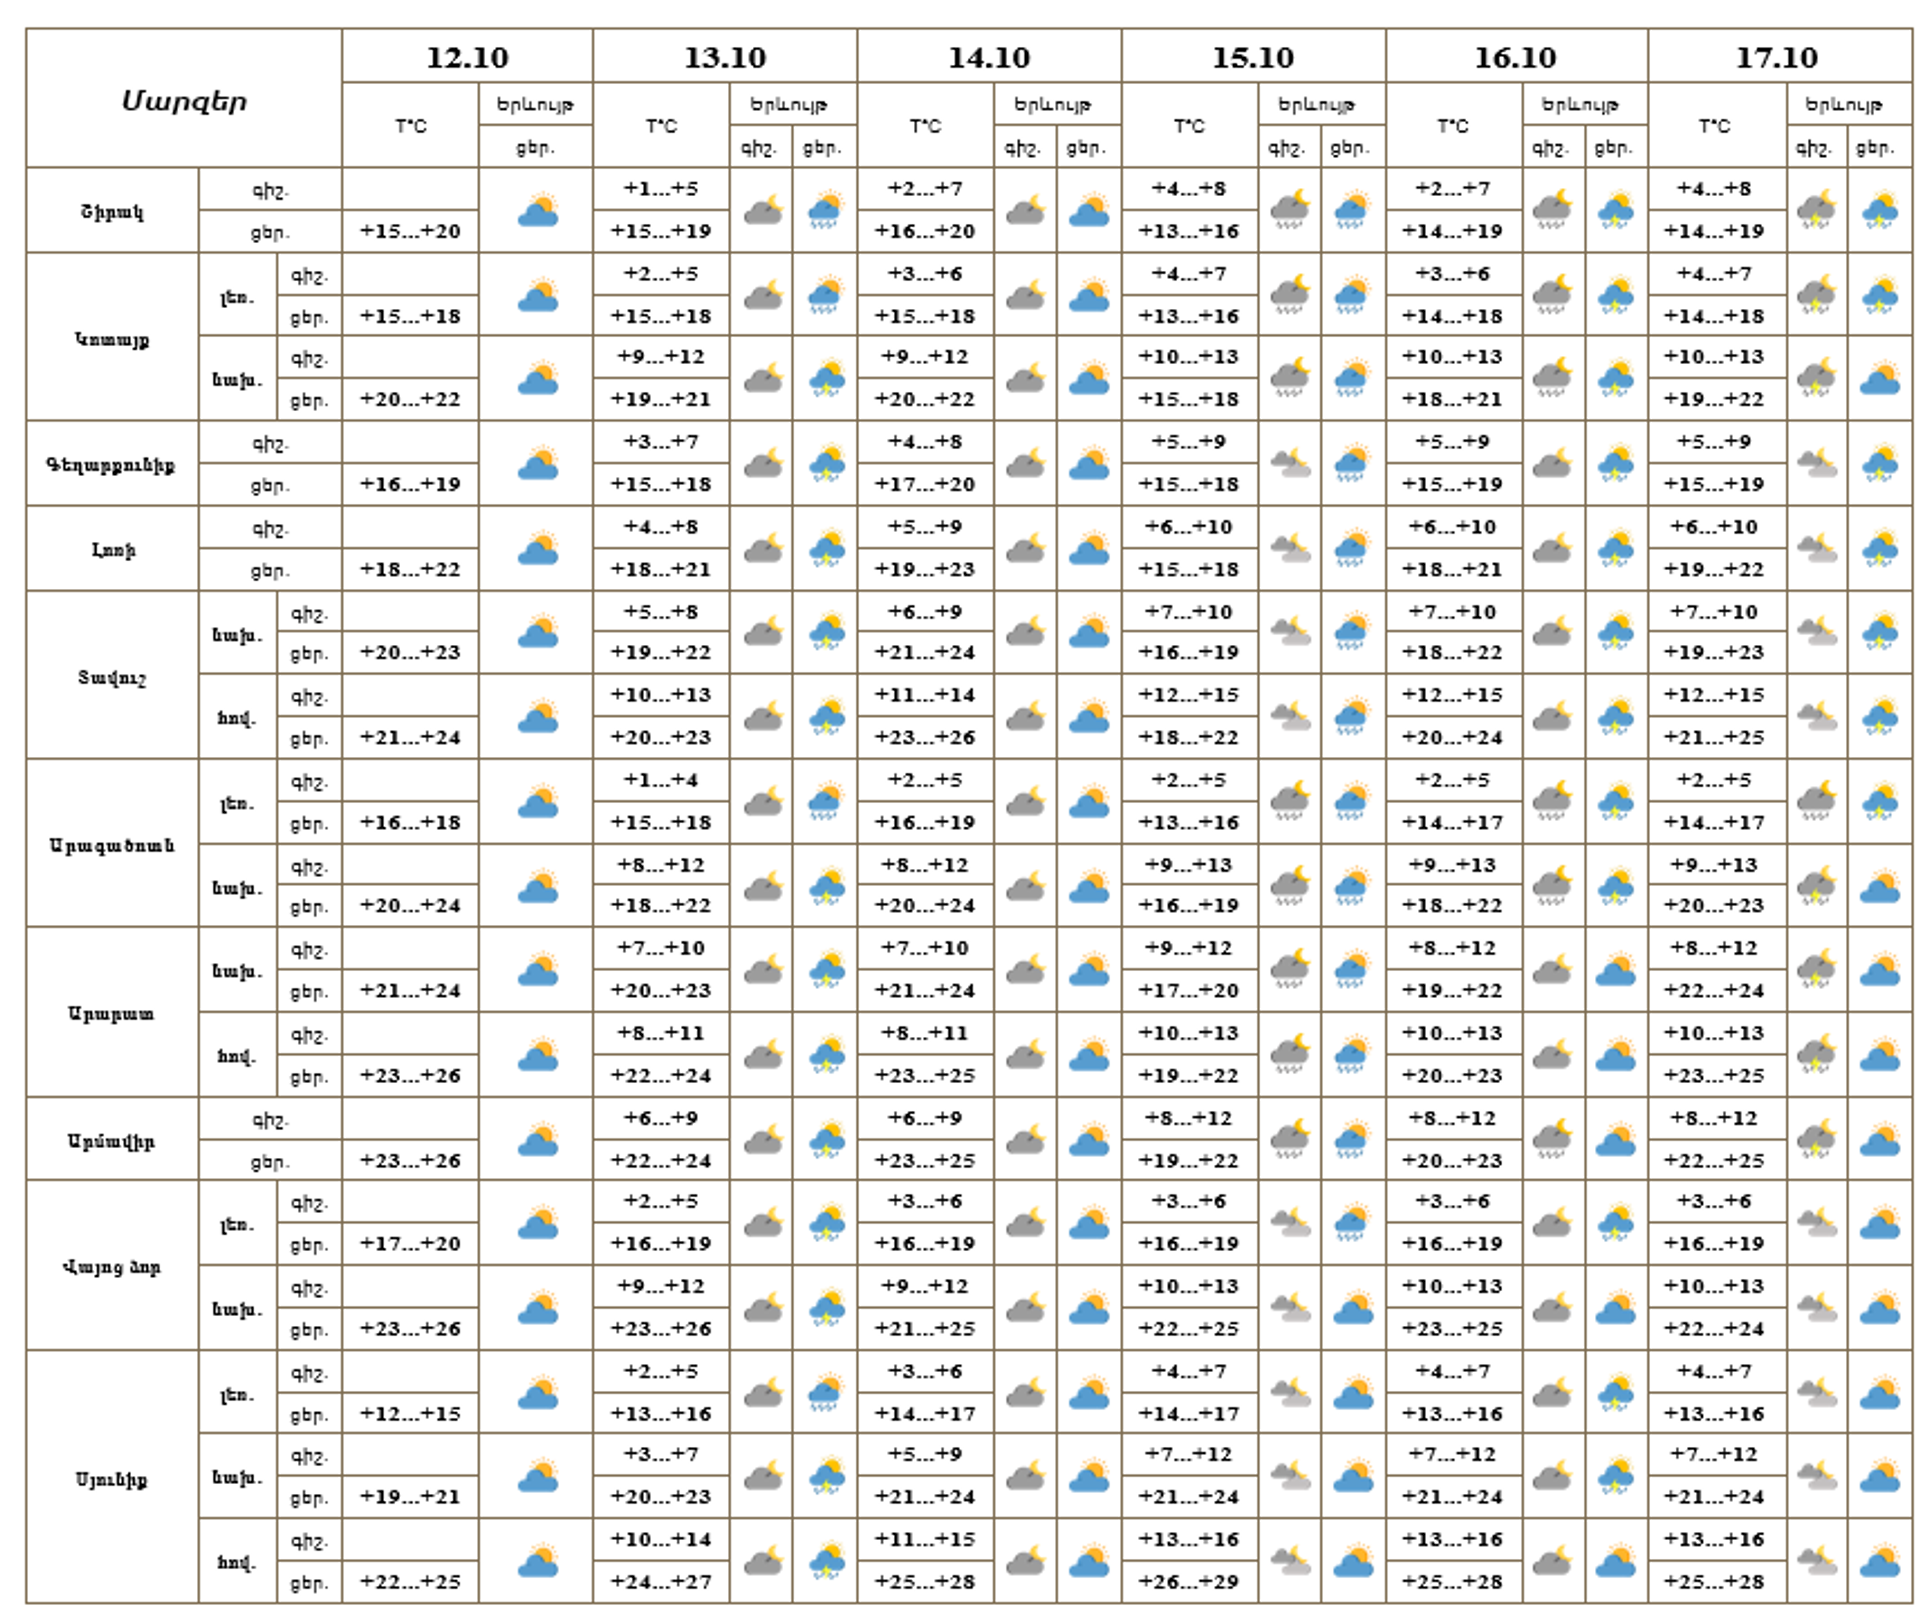
Task: Click the Գեղարքունիք region label
Action: coord(112,465)
